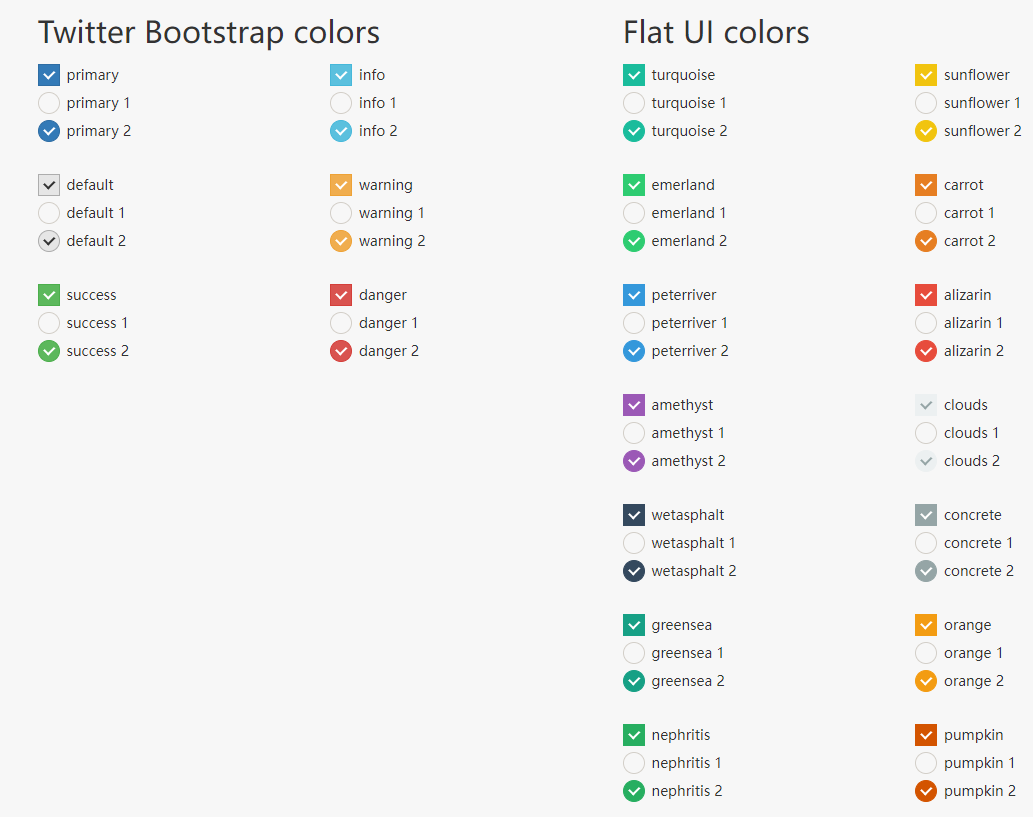Uncheck the purple amethyst checkbox
The height and width of the screenshot is (817, 1033).
click(634, 405)
